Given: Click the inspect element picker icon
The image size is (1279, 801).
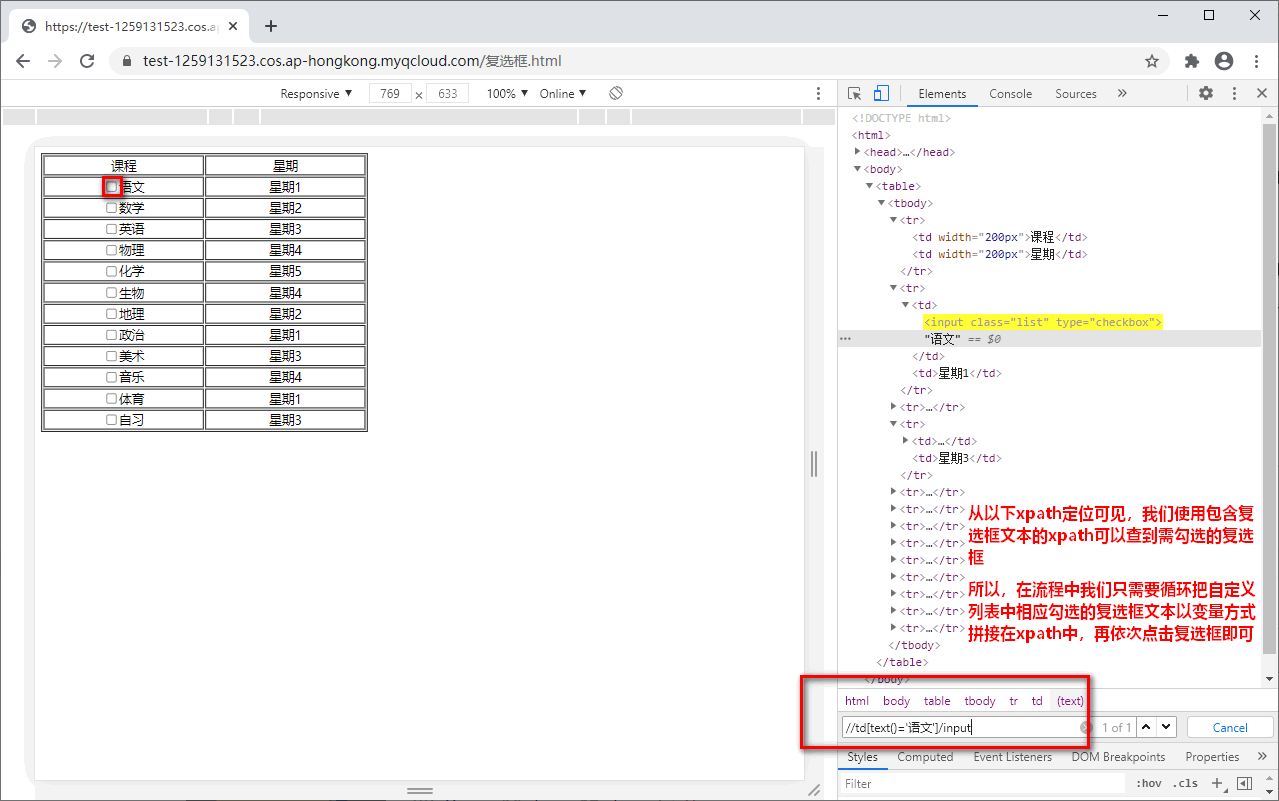Looking at the screenshot, I should pos(854,93).
